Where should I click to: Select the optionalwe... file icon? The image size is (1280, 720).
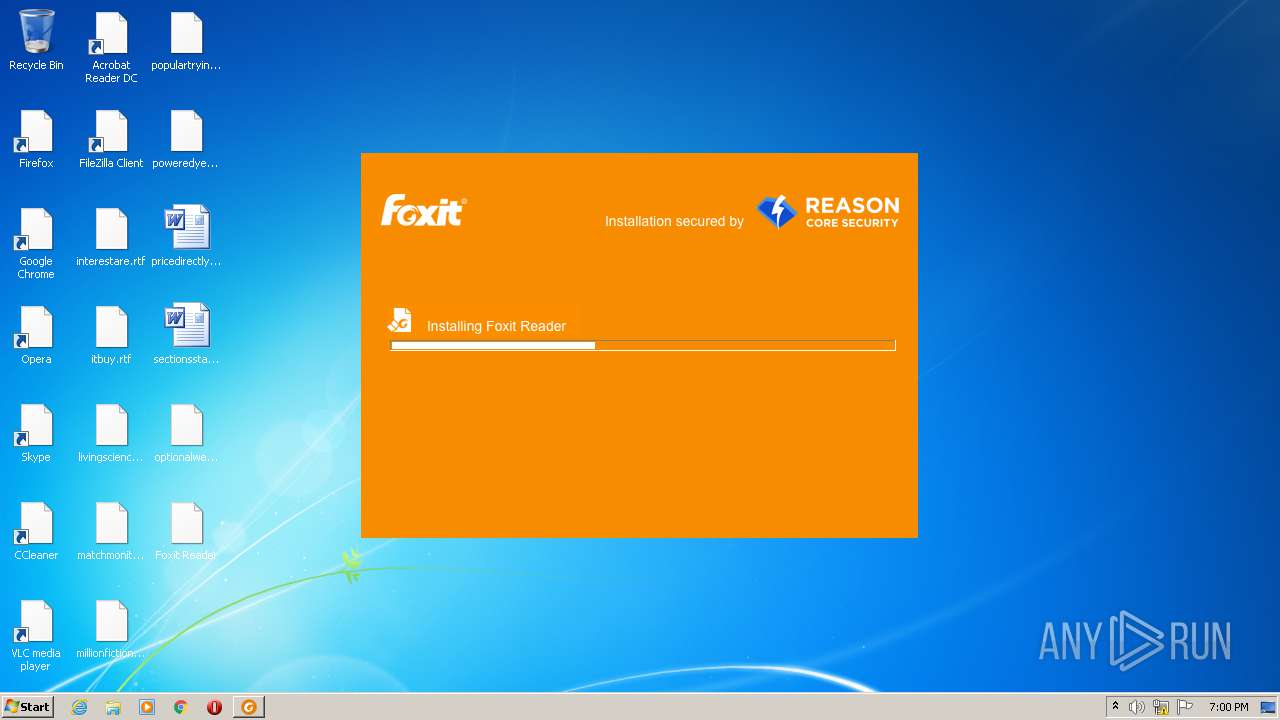[x=186, y=432]
